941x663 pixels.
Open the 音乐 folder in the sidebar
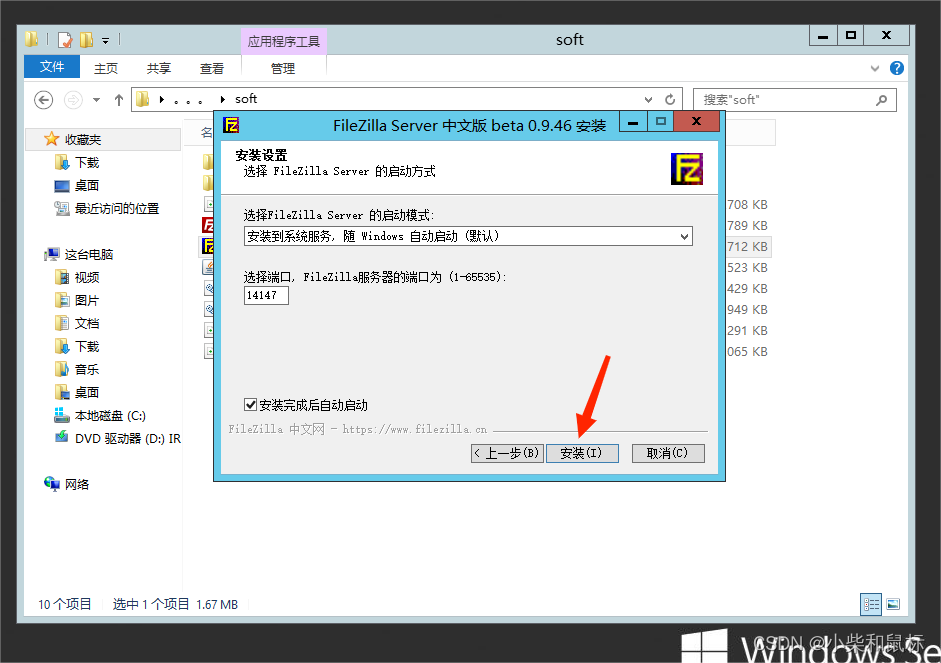87,369
